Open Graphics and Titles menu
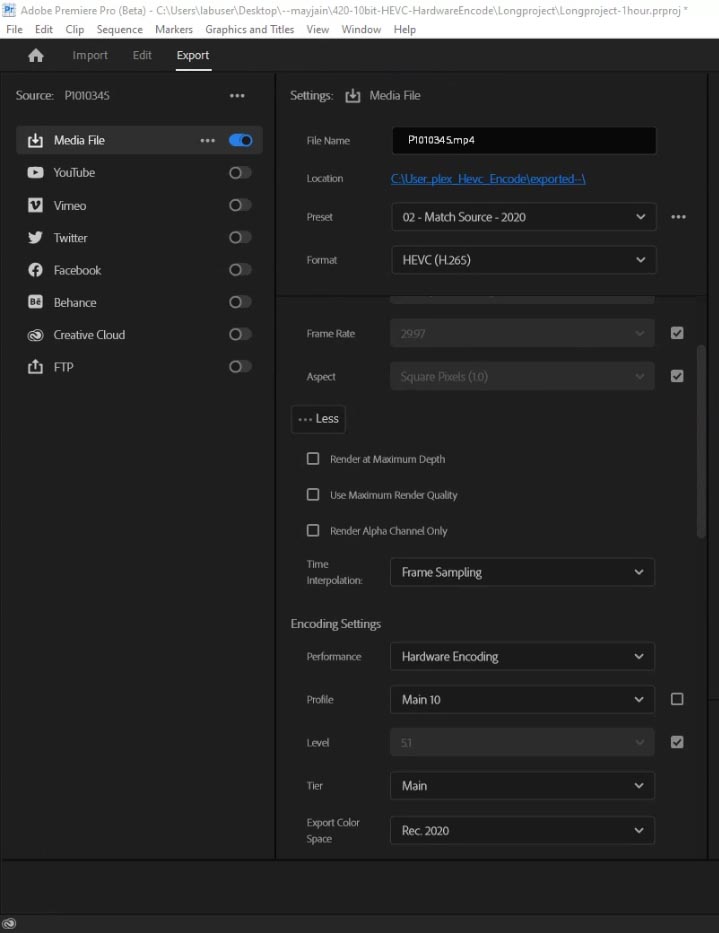Viewport: 719px width, 933px height. [249, 29]
